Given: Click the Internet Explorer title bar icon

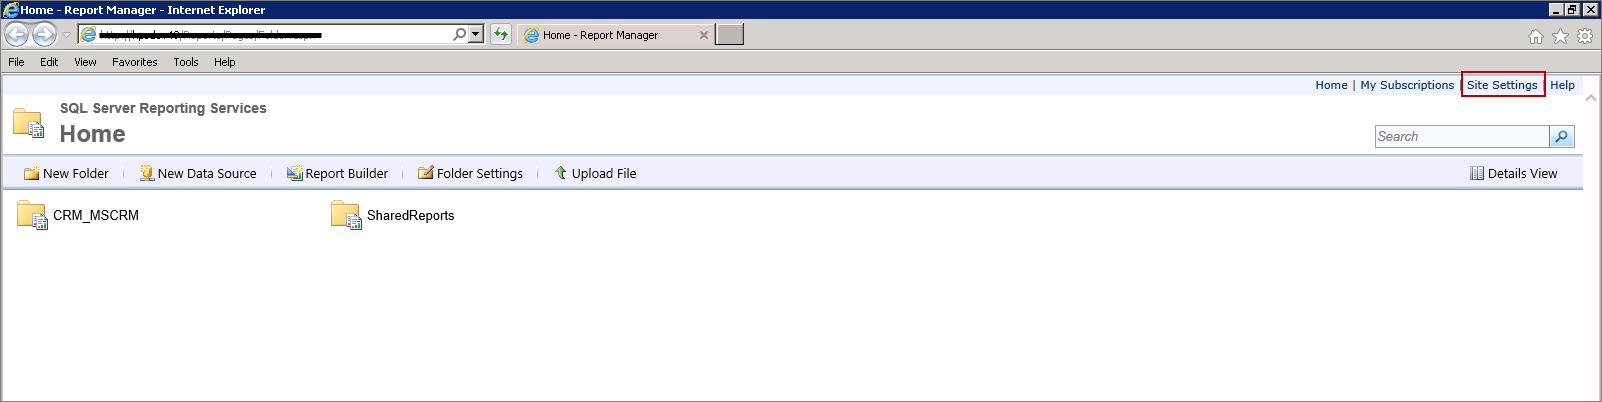Looking at the screenshot, I should (11, 10).
